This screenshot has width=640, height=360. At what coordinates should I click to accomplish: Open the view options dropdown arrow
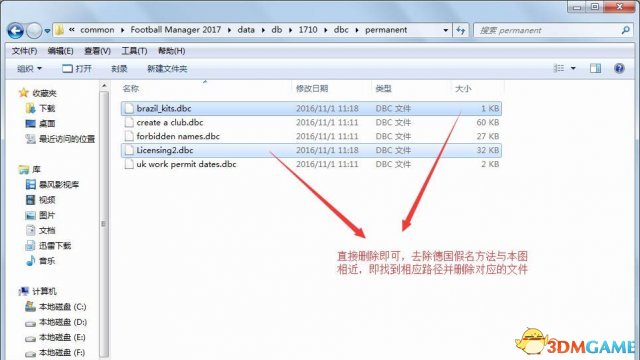(573, 68)
